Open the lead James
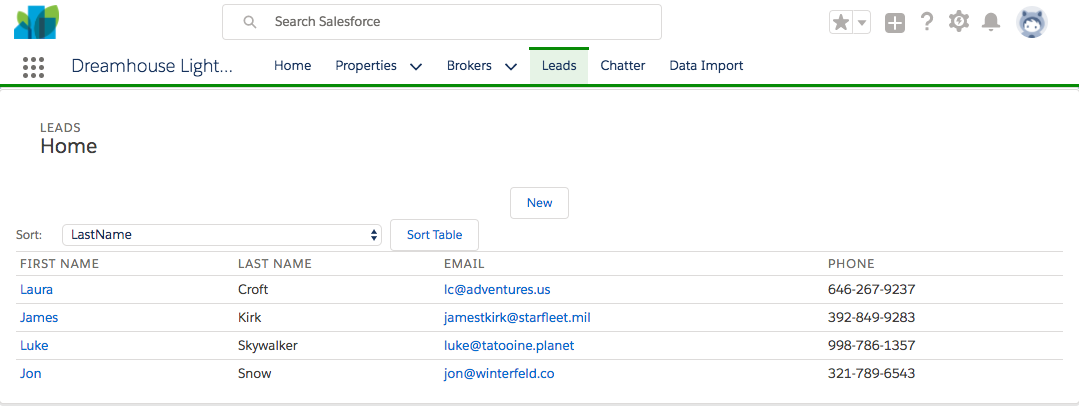This screenshot has width=1079, height=419. coord(39,318)
